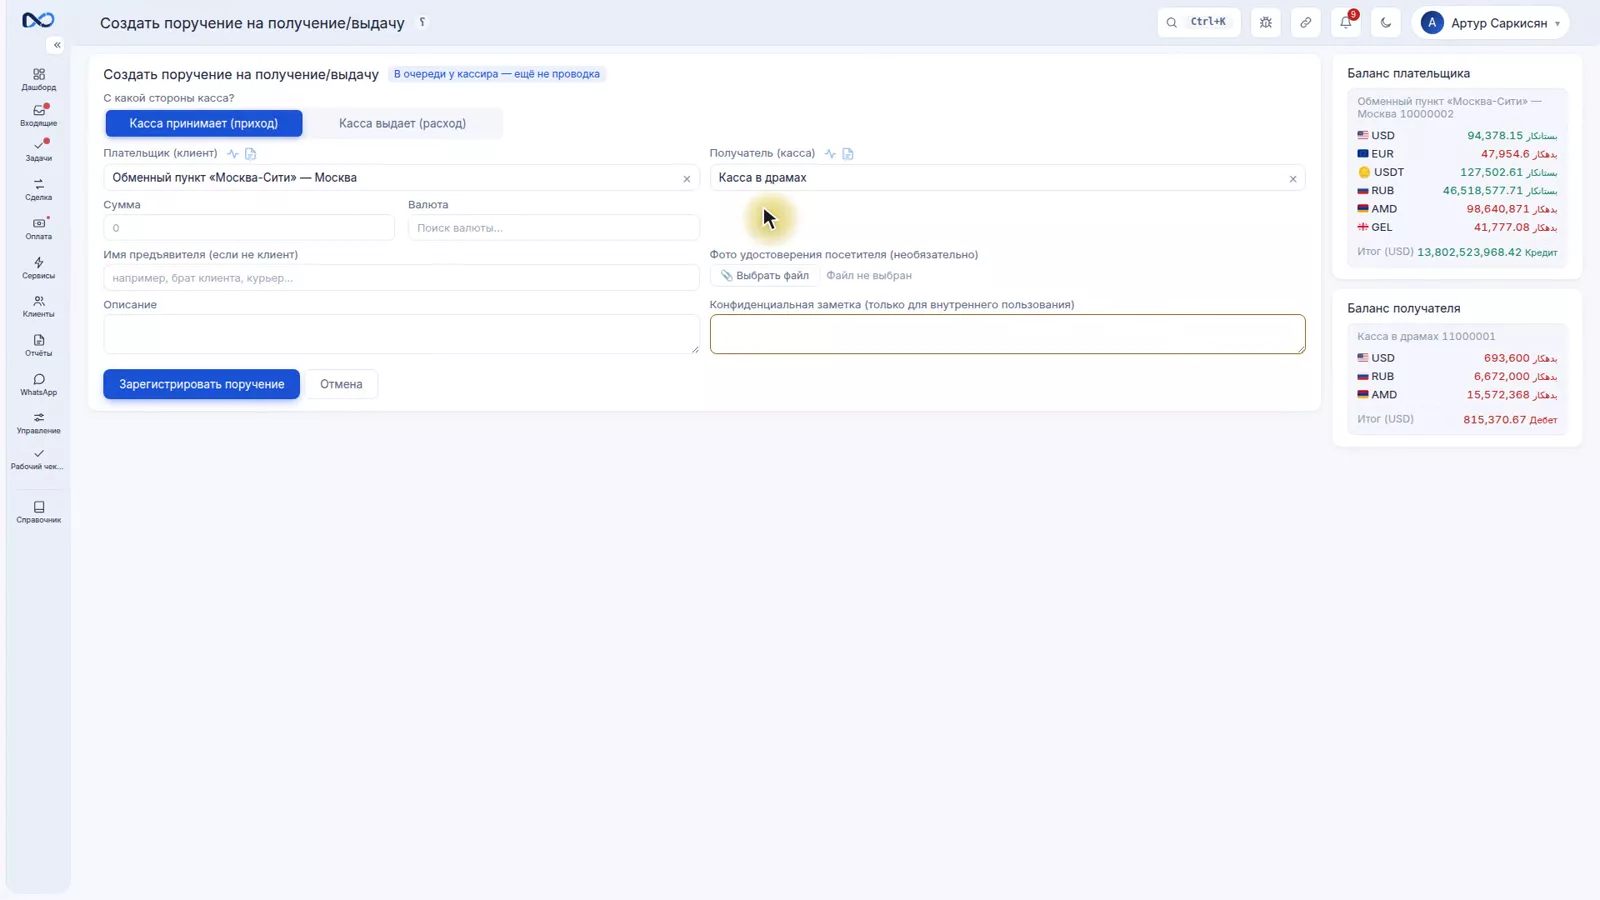Open Входящие in the sidebar
Screen dimensions: 1600x900
coord(39,115)
